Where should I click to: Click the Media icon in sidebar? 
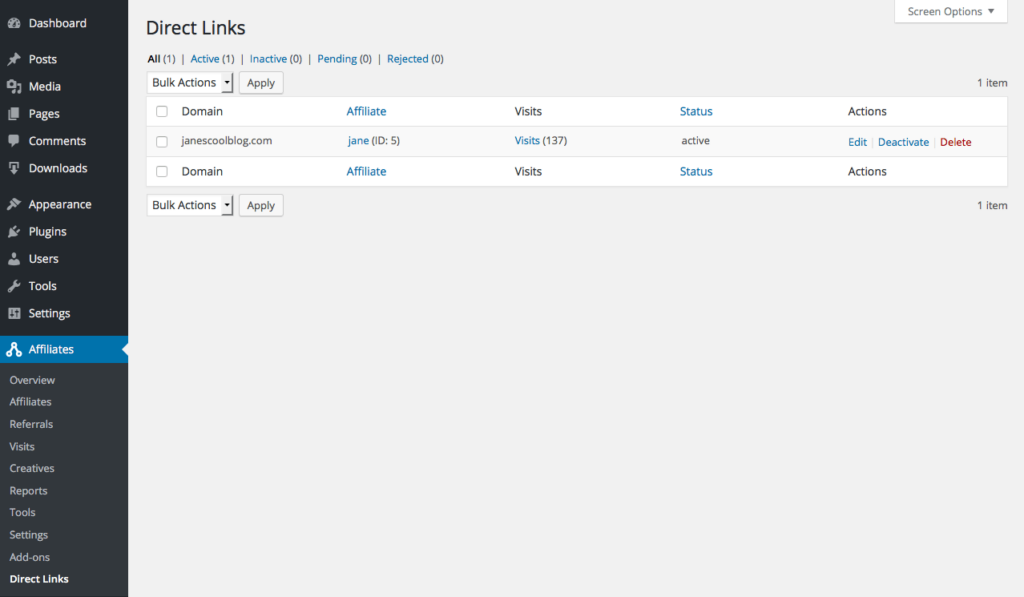click(14, 86)
